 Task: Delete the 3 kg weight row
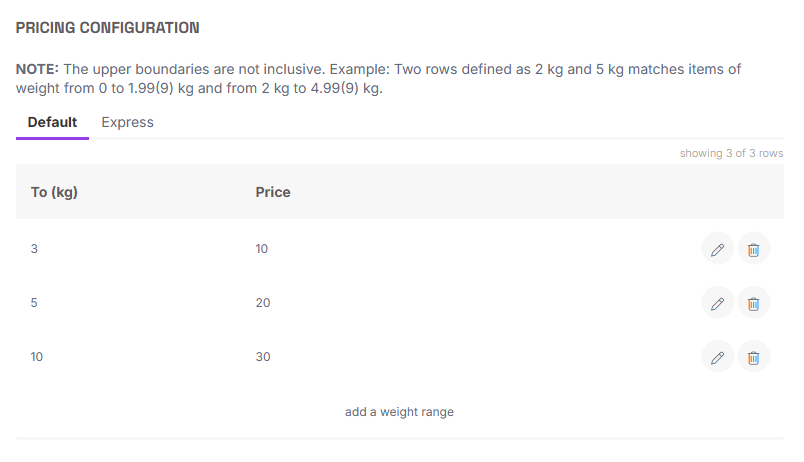(x=754, y=249)
